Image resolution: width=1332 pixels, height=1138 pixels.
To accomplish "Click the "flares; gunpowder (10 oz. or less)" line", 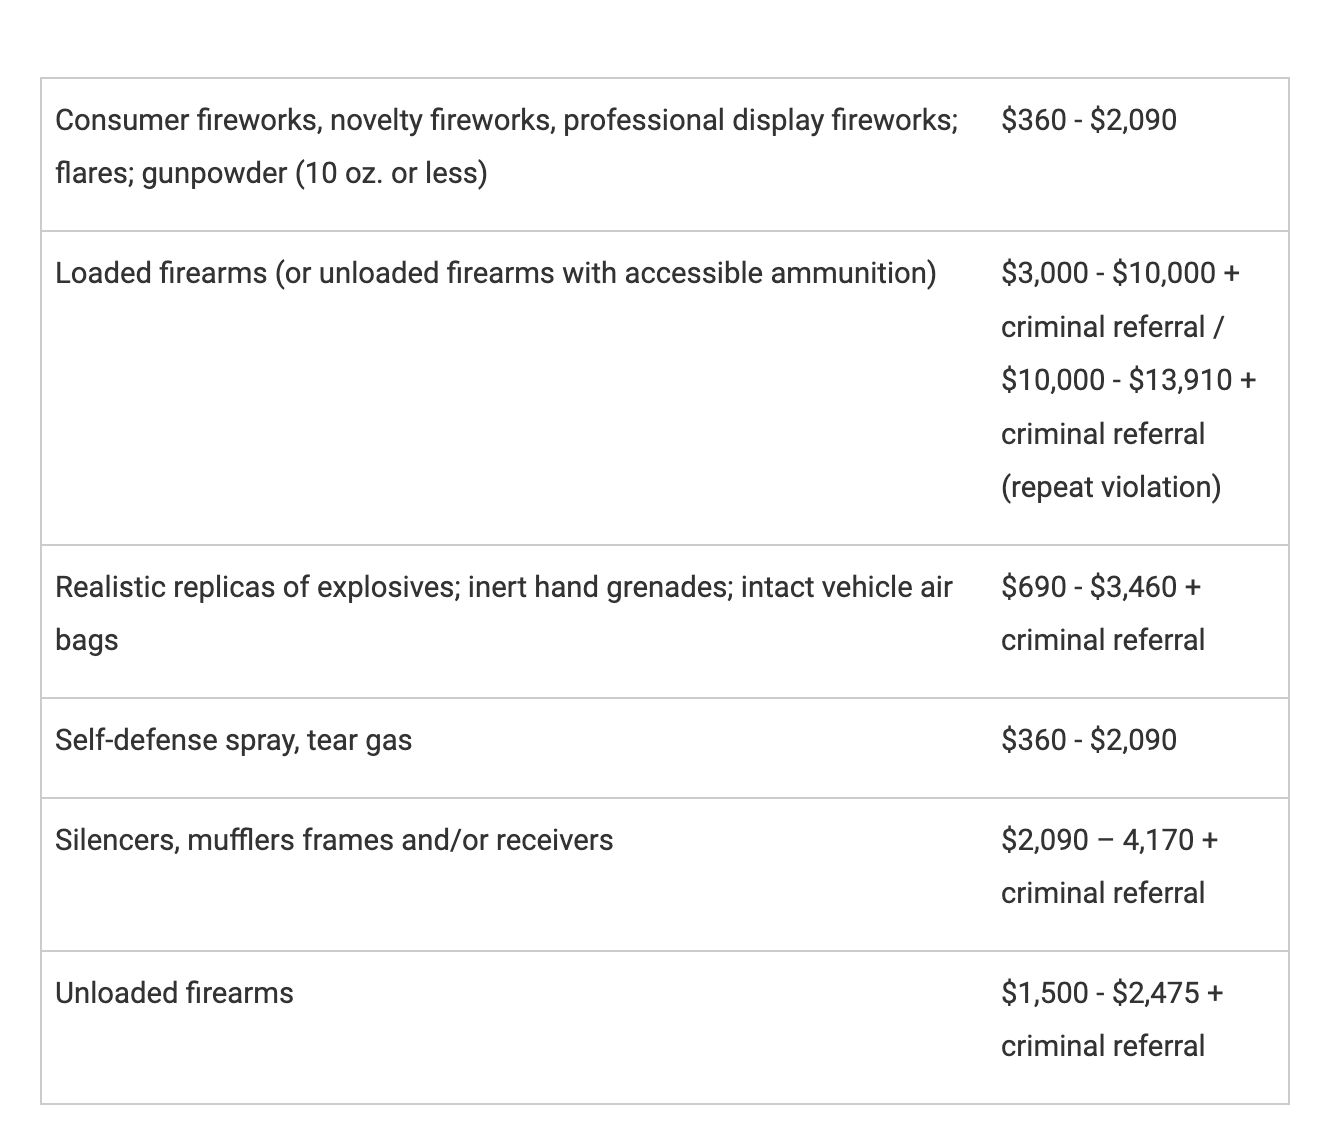I will [x=271, y=174].
